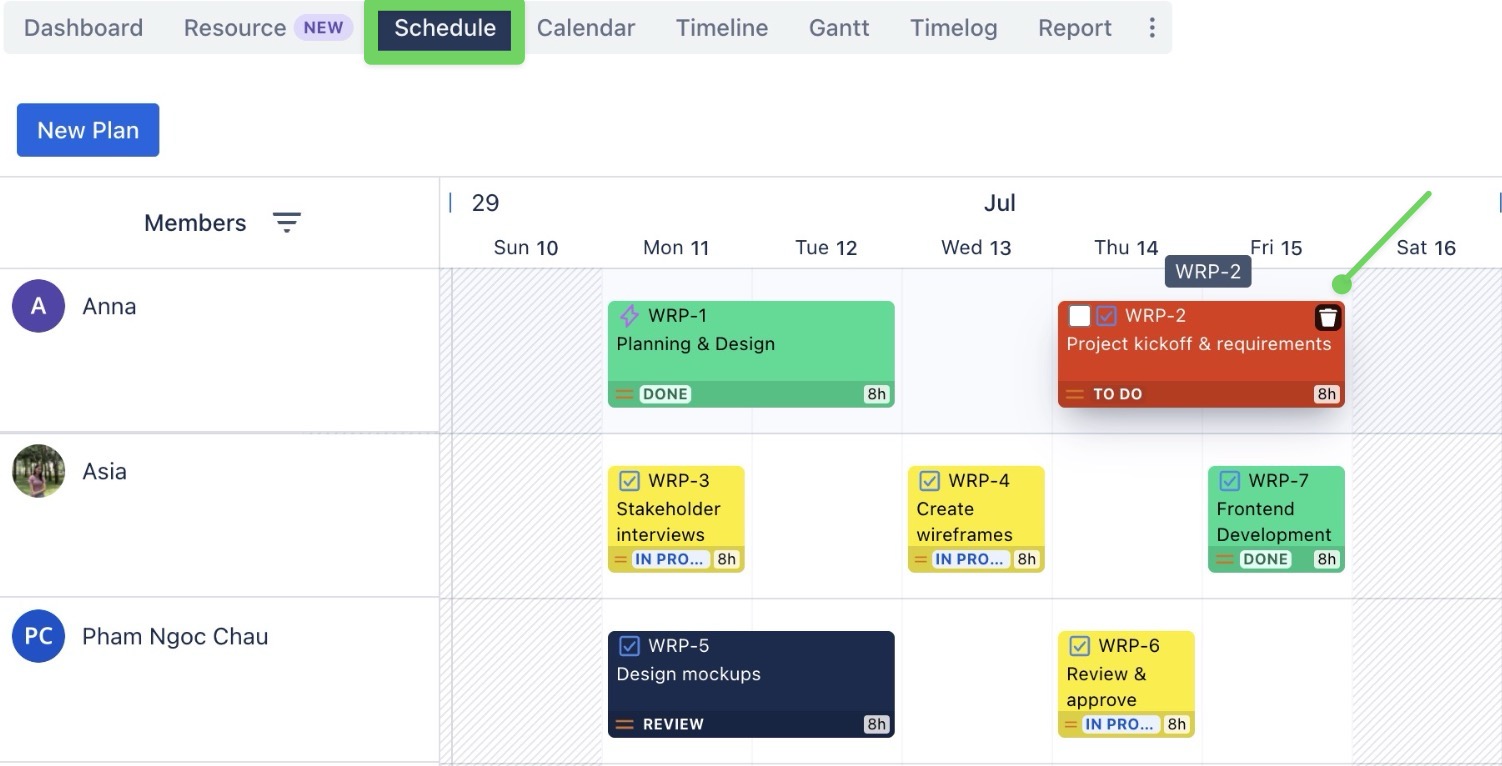Click the 8h estimate on WRP-5
Image resolution: width=1502 pixels, height=766 pixels.
(x=874, y=723)
